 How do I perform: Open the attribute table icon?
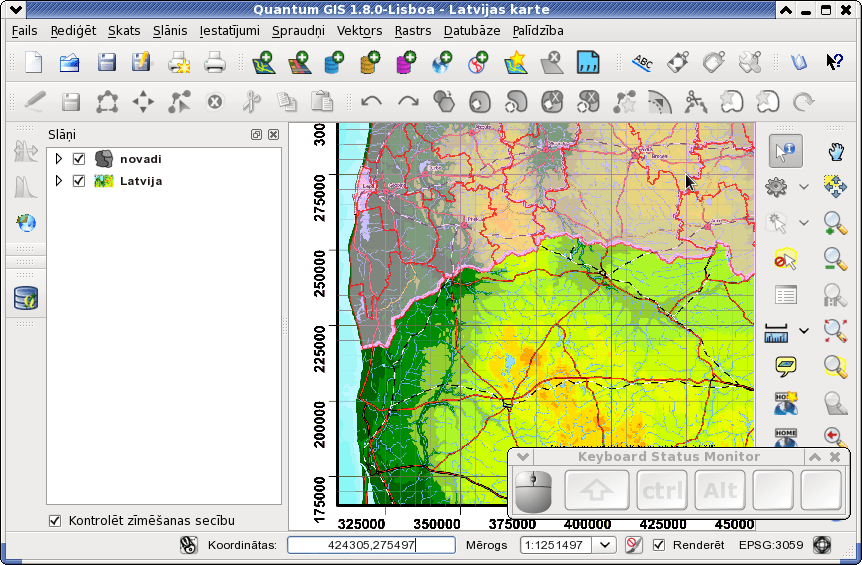(x=785, y=295)
